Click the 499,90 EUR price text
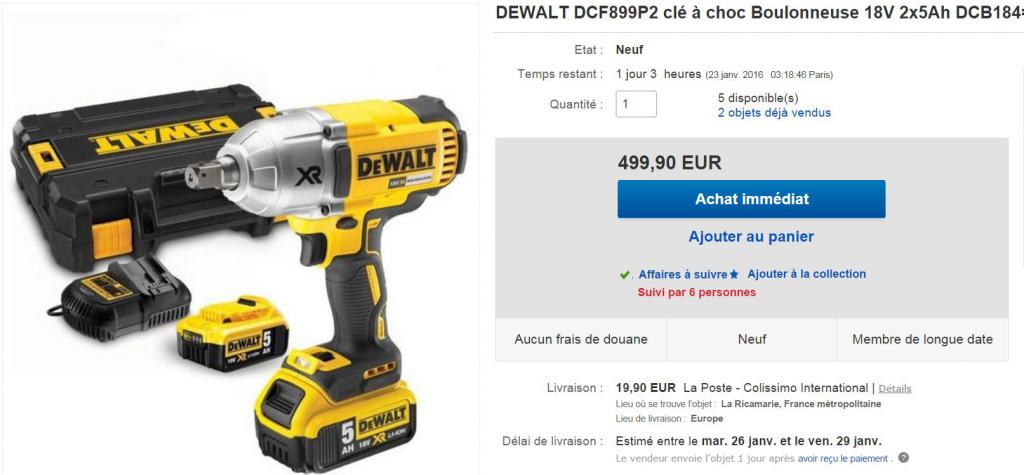Viewport: 1024px width, 475px height. pos(669,162)
